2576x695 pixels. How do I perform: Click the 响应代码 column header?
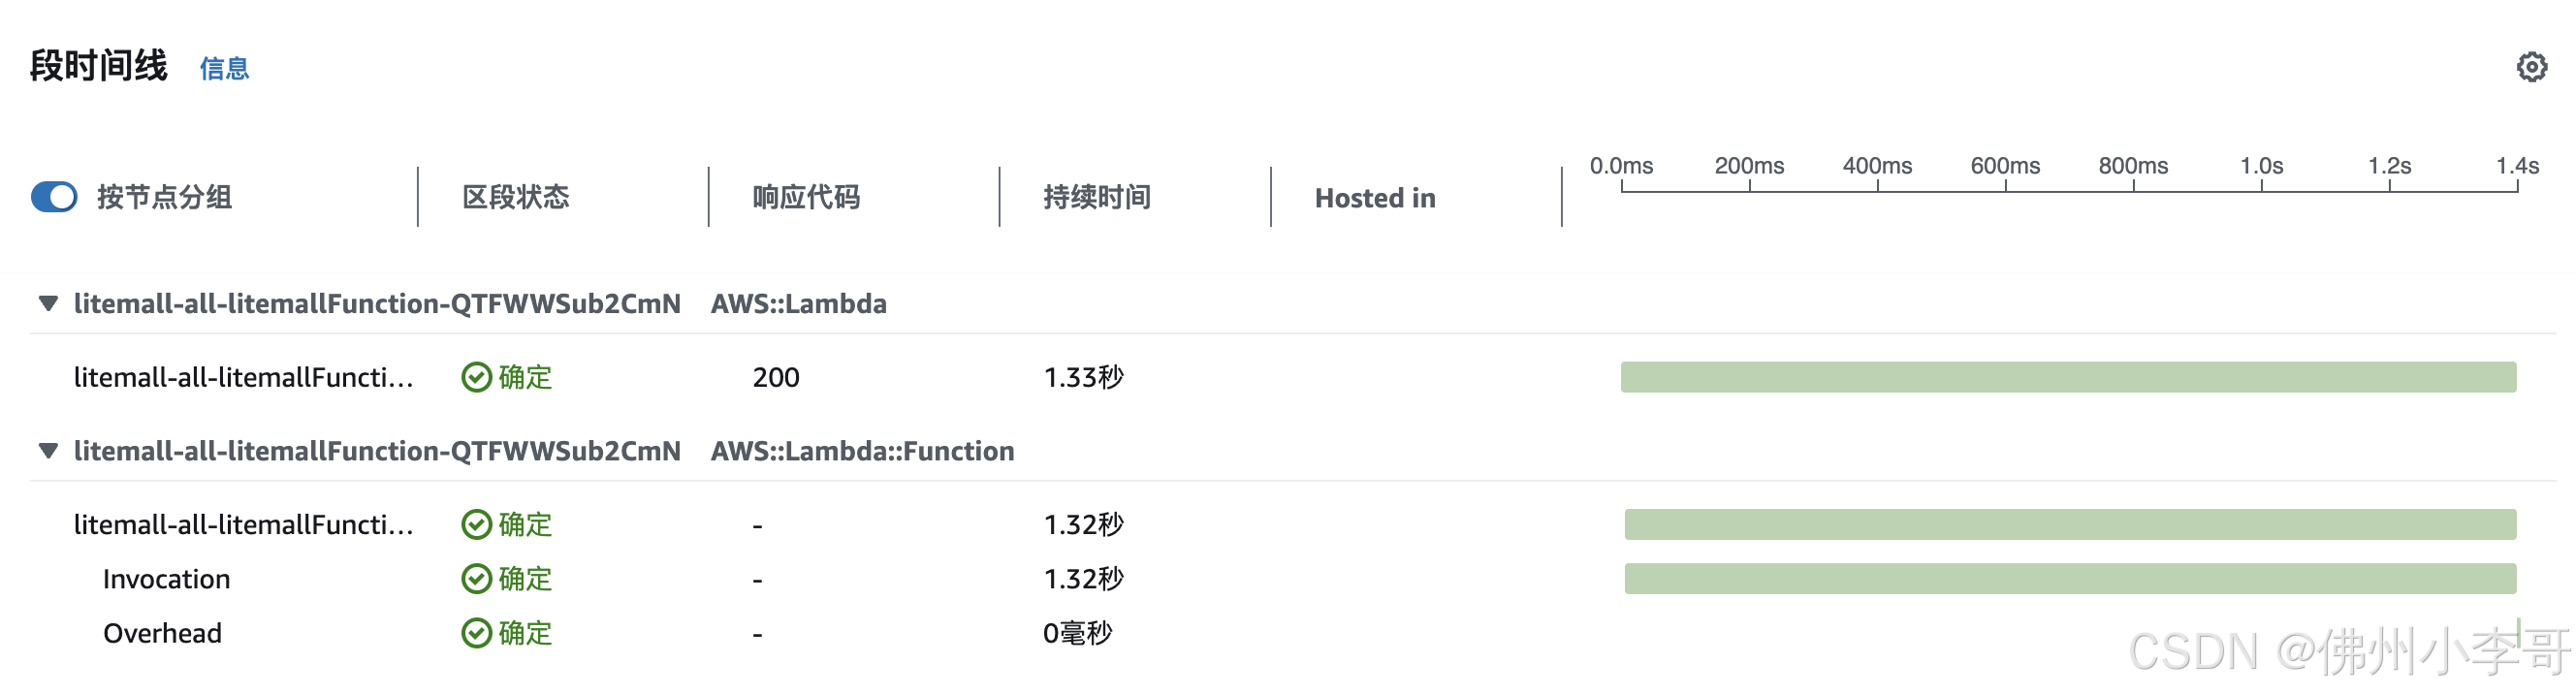(x=806, y=197)
